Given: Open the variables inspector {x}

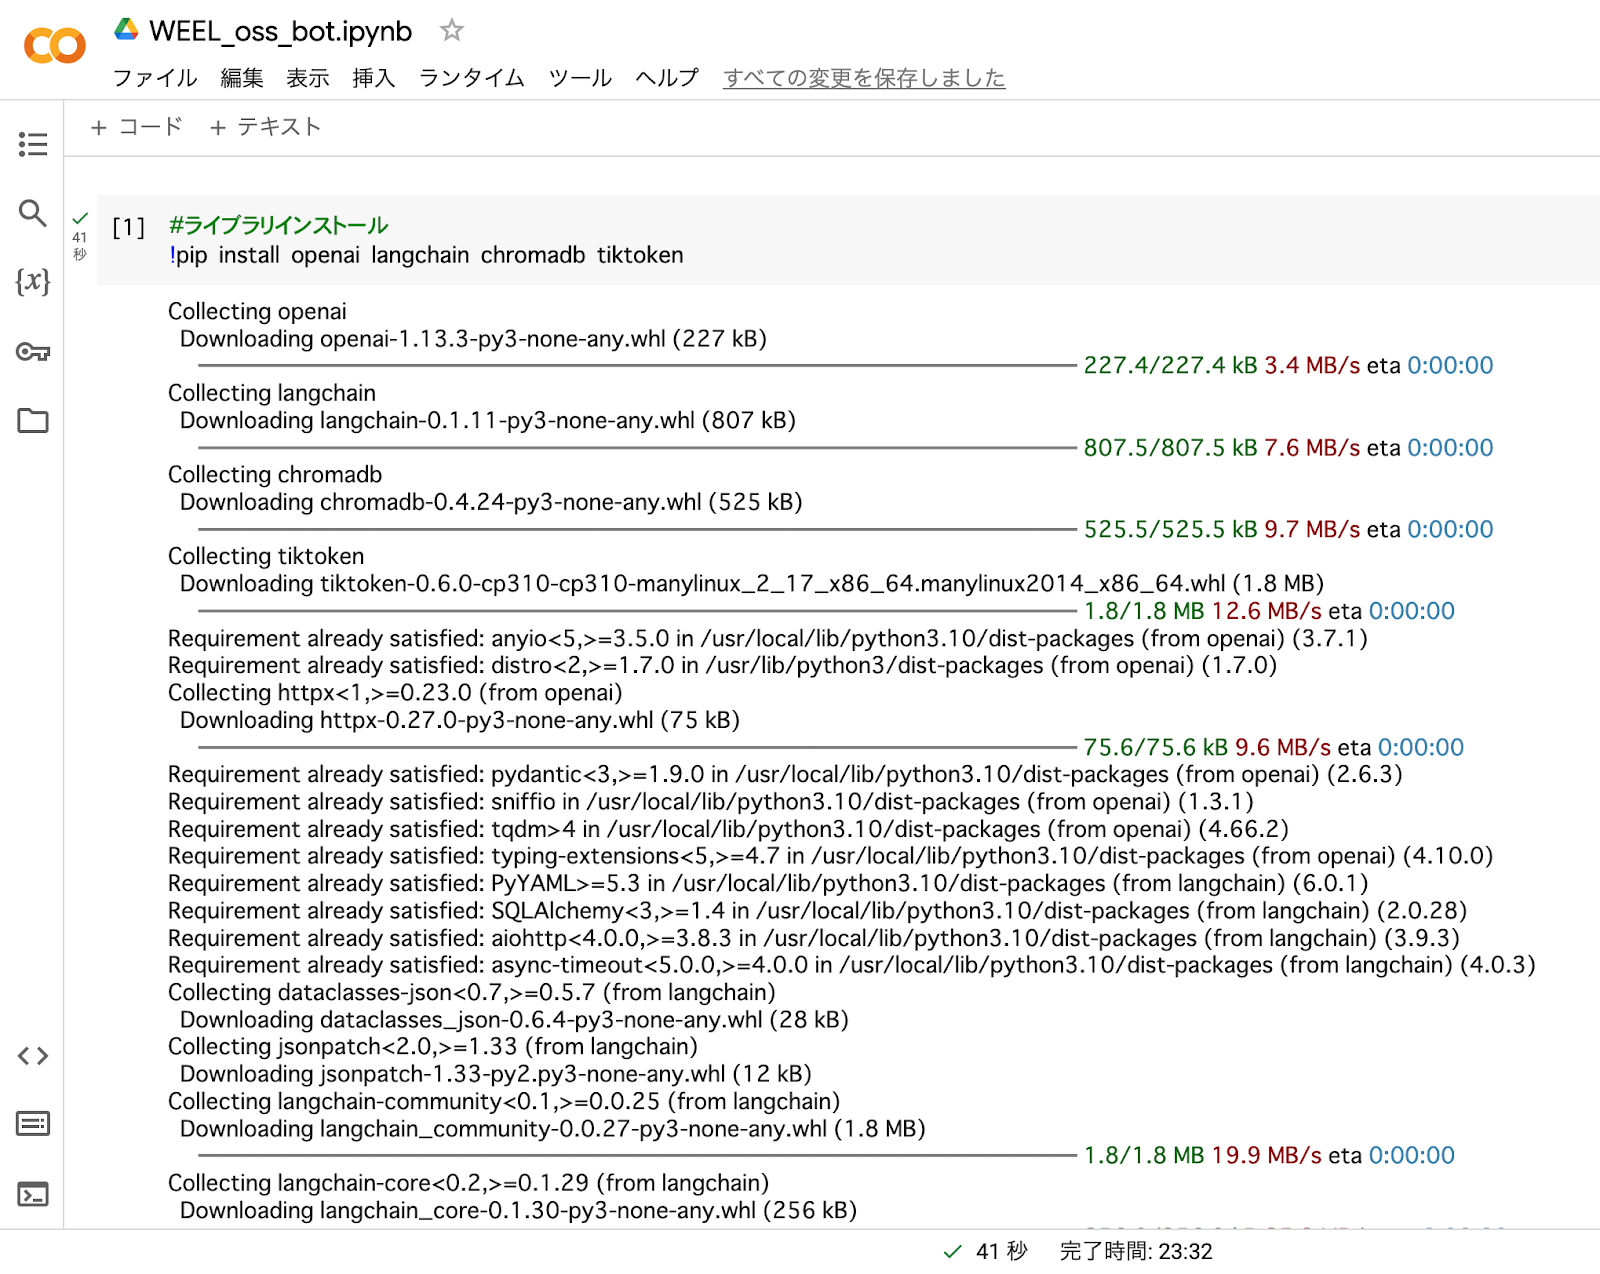Looking at the screenshot, I should pos(33,282).
